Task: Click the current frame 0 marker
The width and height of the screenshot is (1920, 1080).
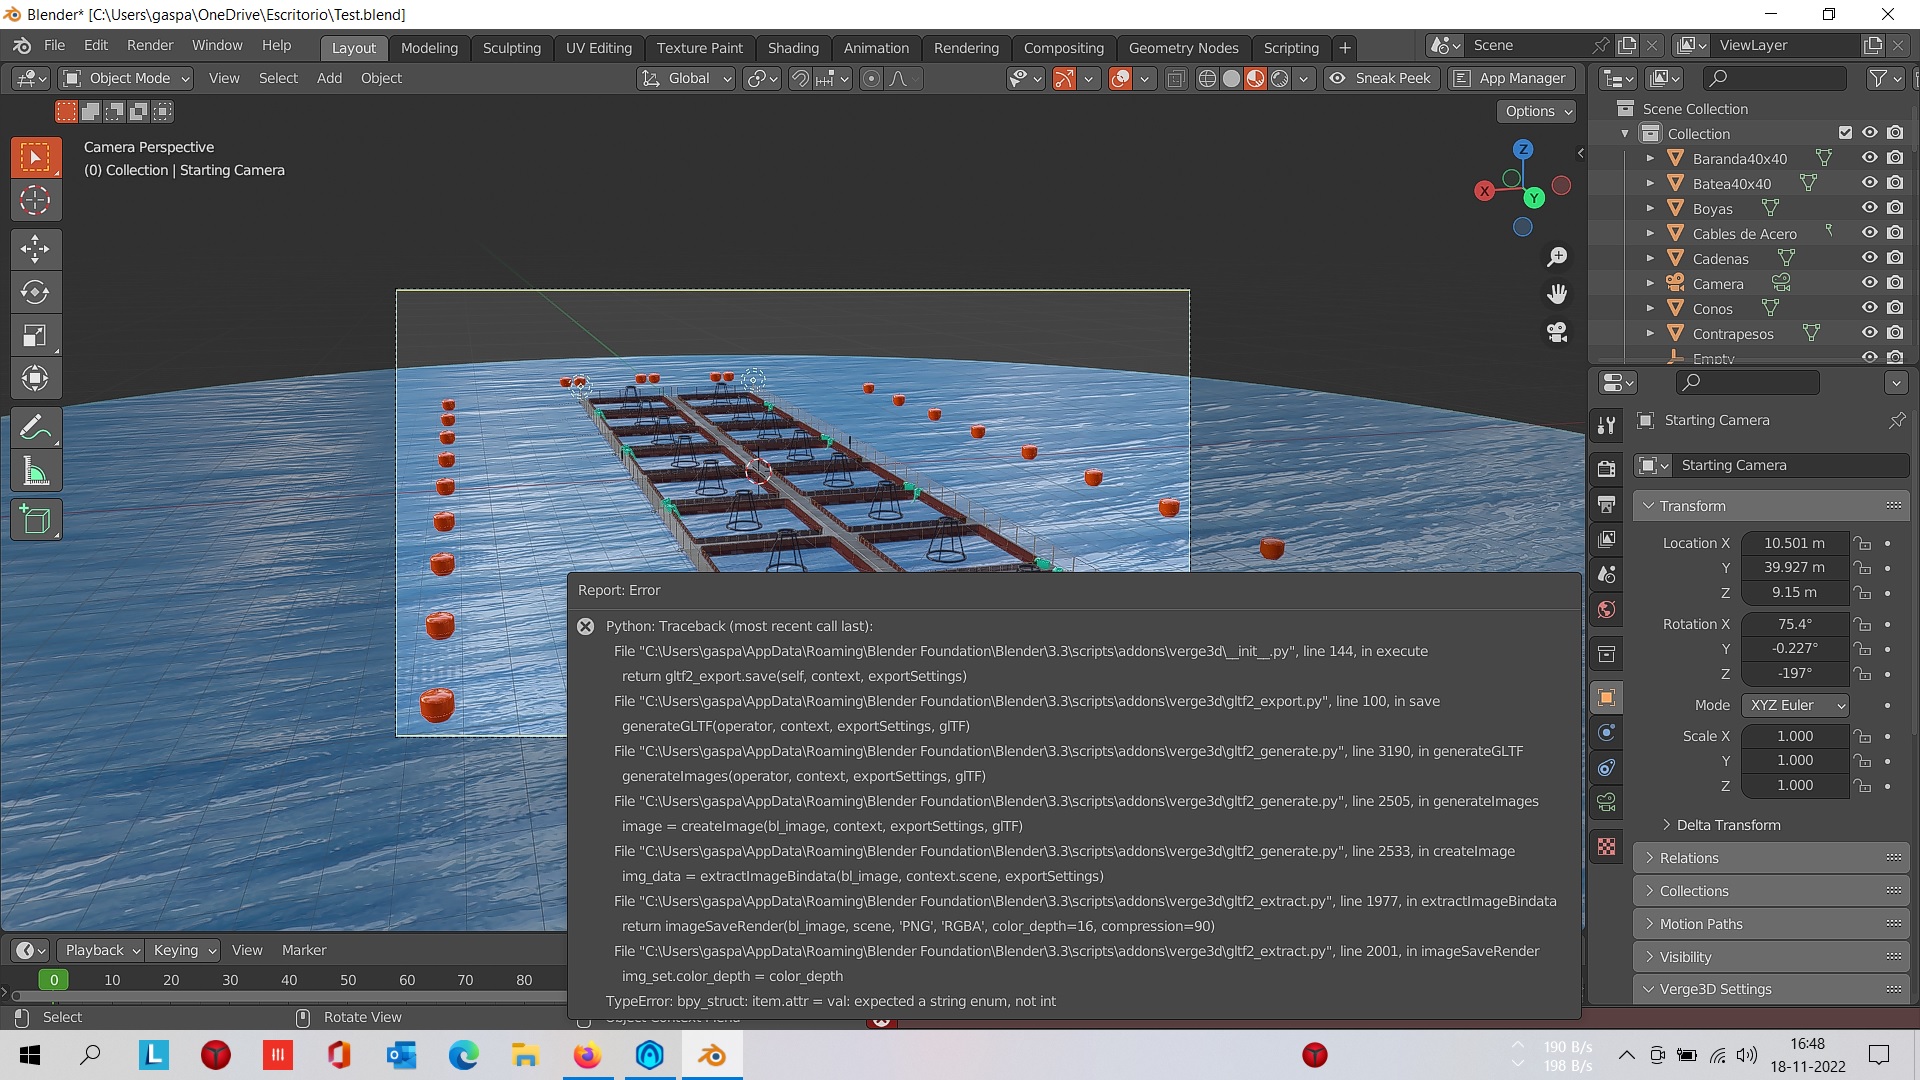Action: point(54,980)
